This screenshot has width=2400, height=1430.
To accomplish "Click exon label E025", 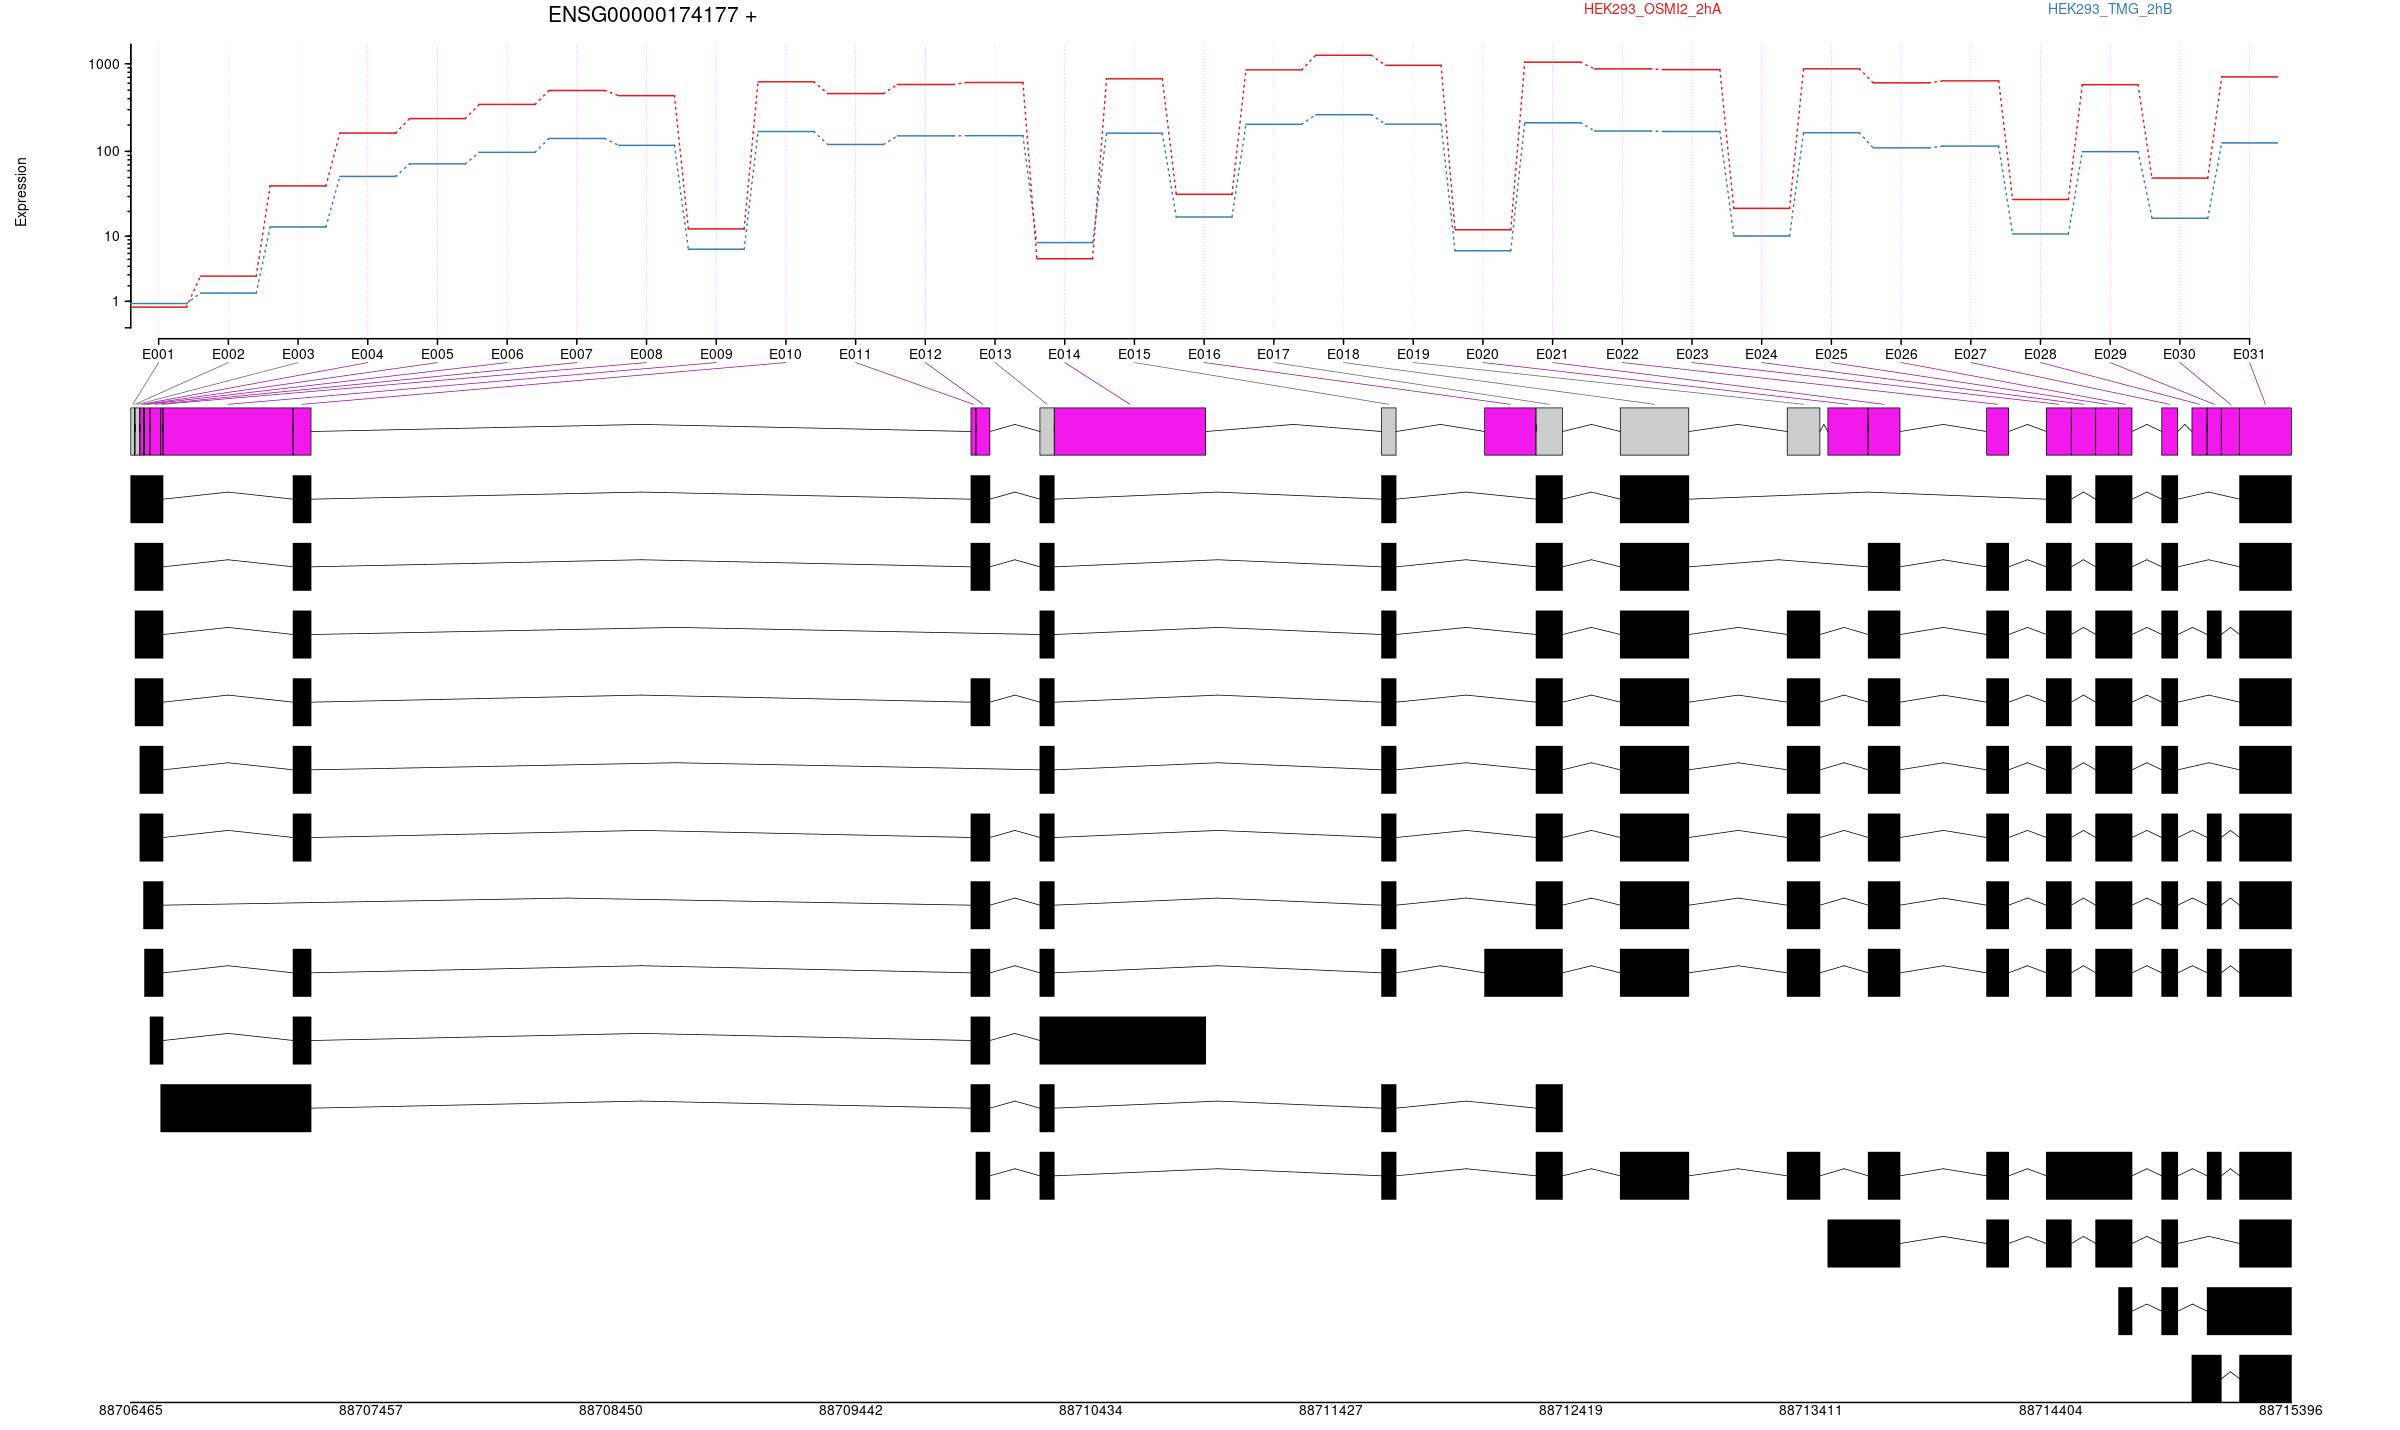I will tap(1831, 354).
